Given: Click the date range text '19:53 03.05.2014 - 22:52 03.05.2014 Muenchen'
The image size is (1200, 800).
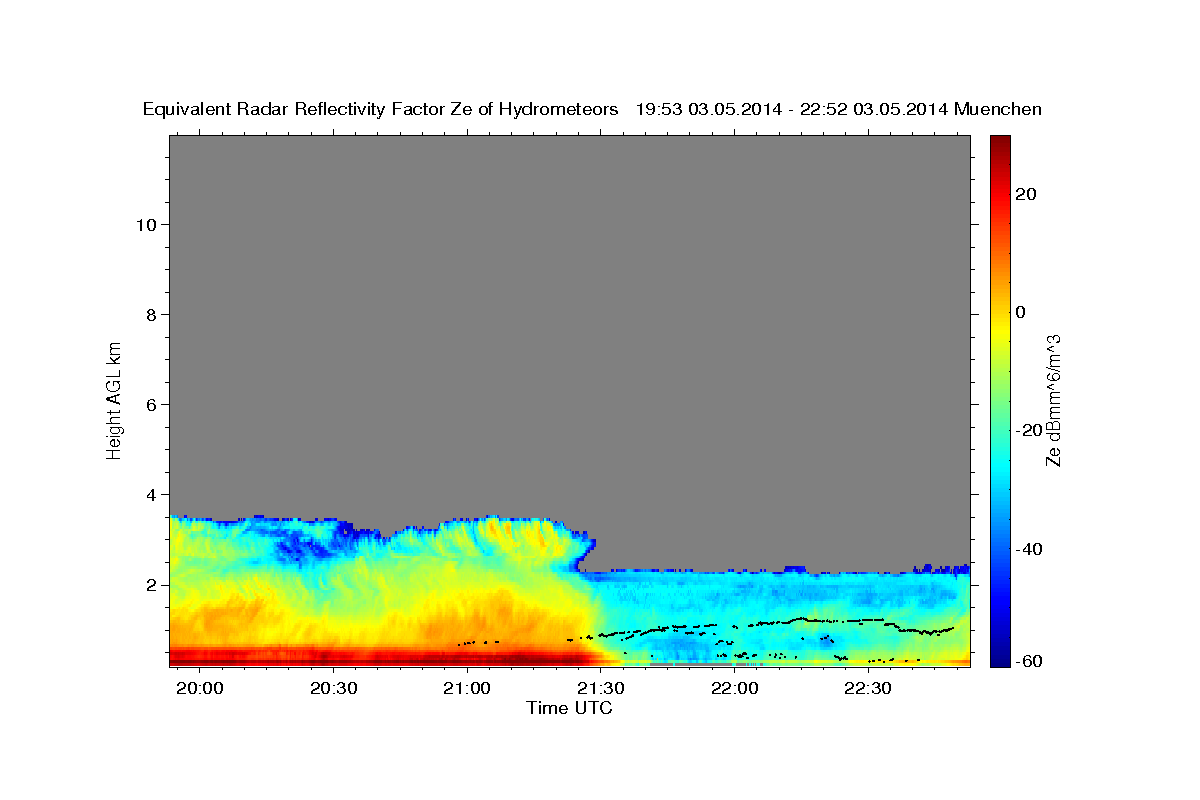Looking at the screenshot, I should pyautogui.click(x=839, y=110).
